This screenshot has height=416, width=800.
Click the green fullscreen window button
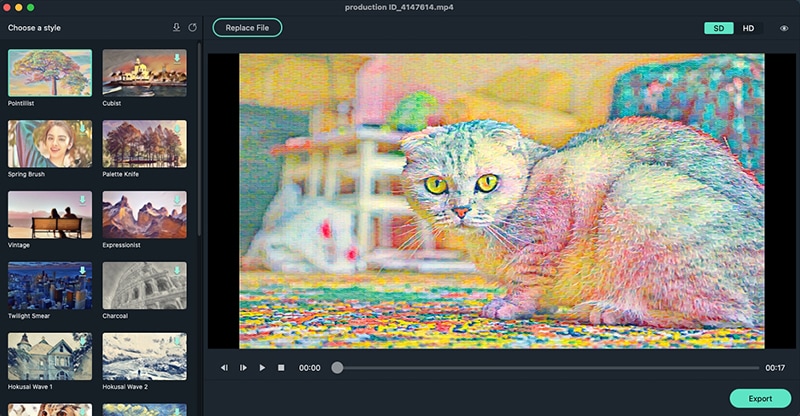(x=31, y=7)
